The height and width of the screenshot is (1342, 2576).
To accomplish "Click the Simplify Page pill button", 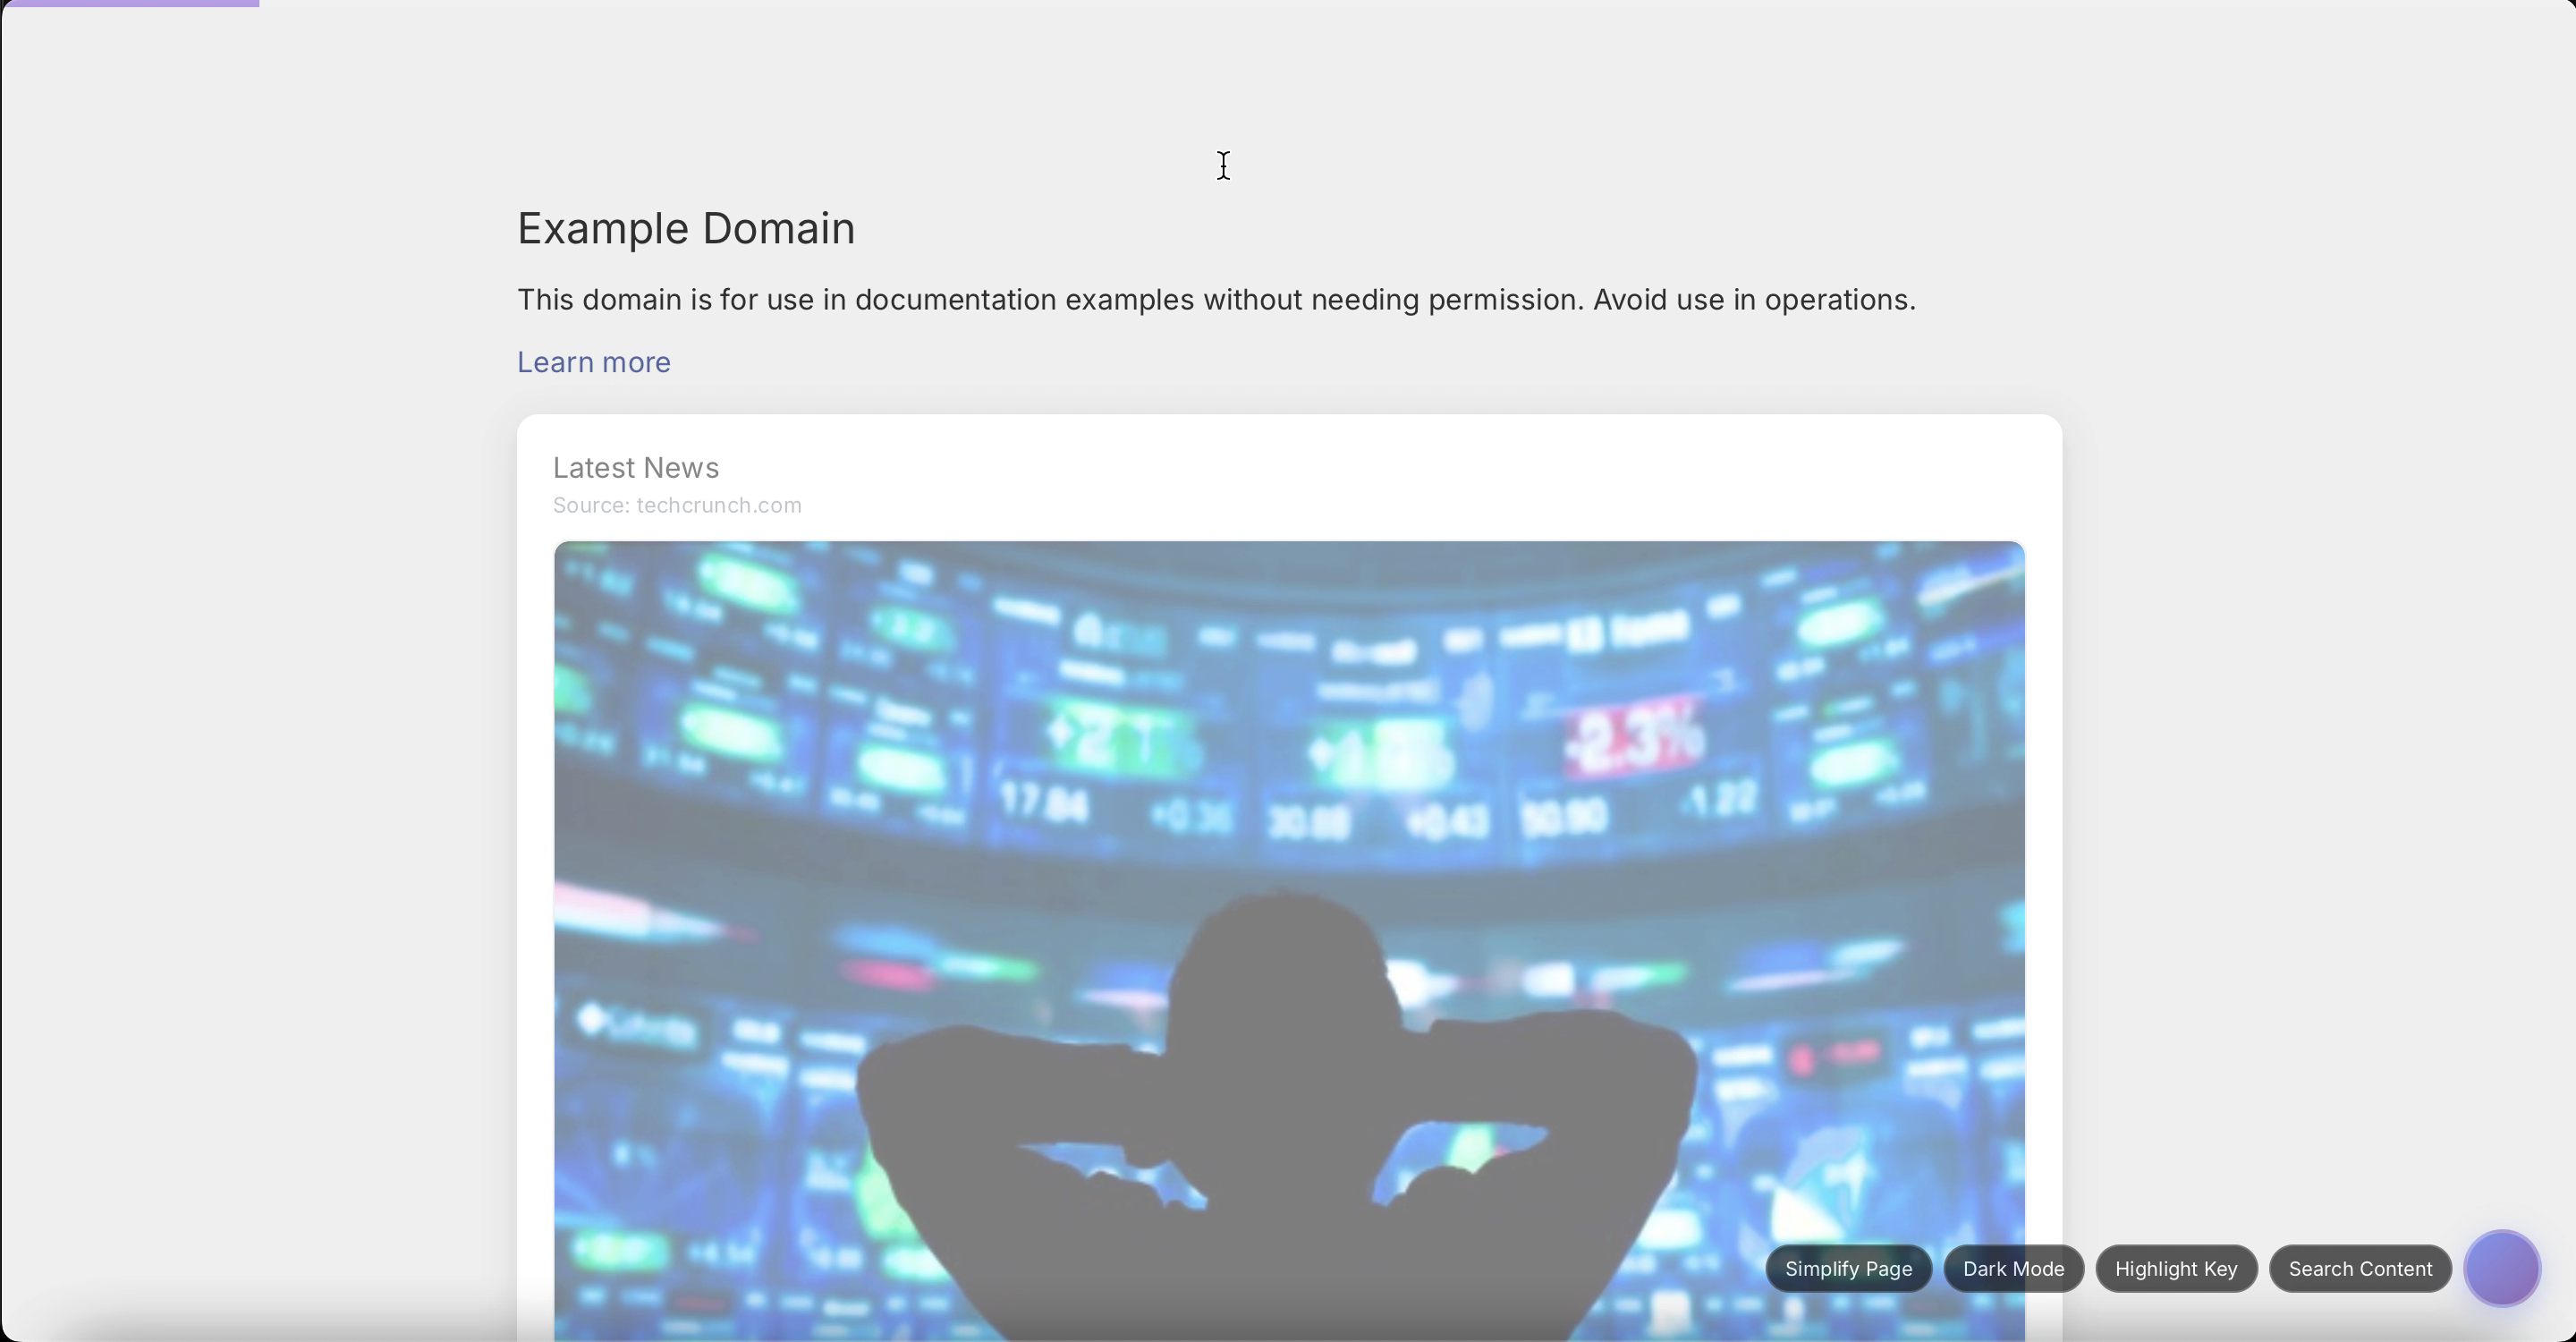I will pyautogui.click(x=1847, y=1268).
